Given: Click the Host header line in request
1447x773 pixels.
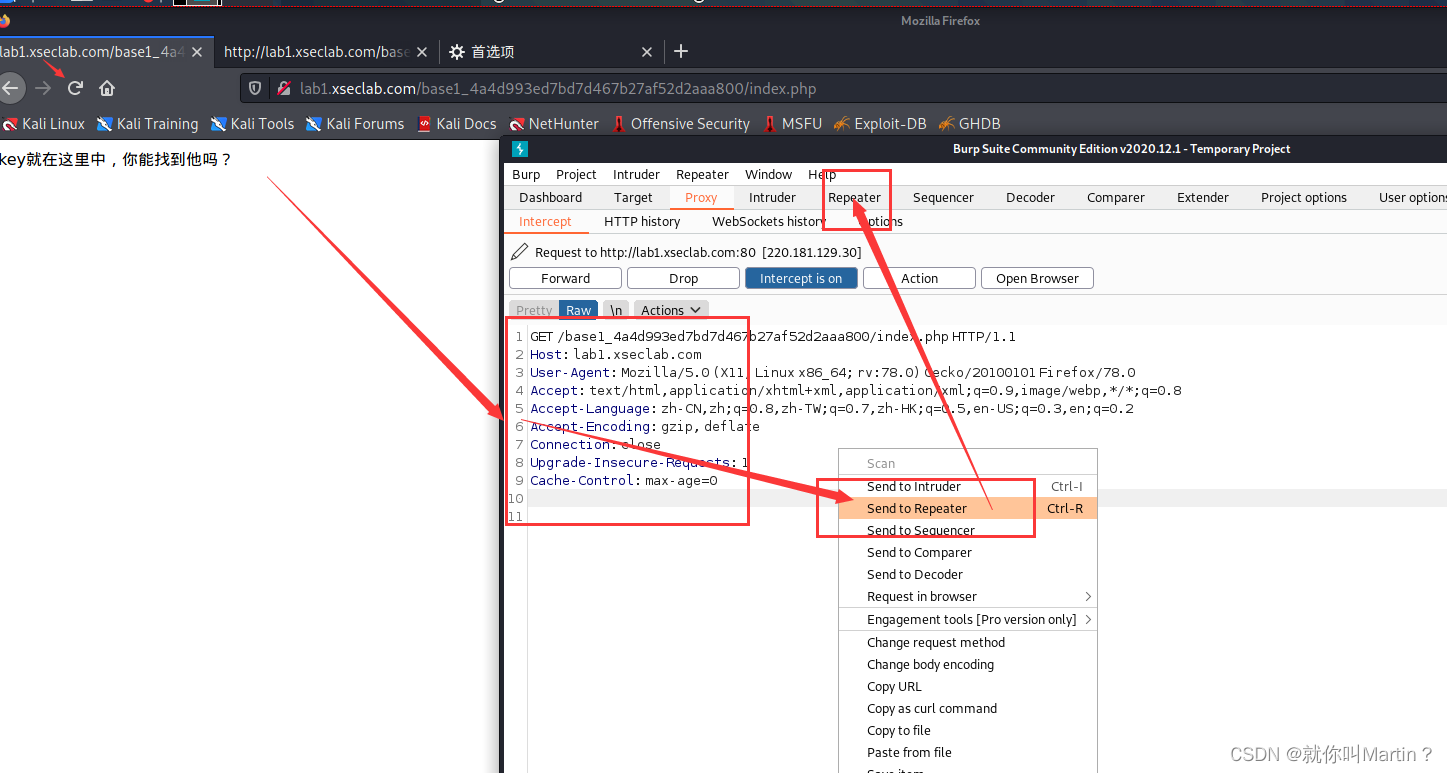Looking at the screenshot, I should [x=616, y=354].
